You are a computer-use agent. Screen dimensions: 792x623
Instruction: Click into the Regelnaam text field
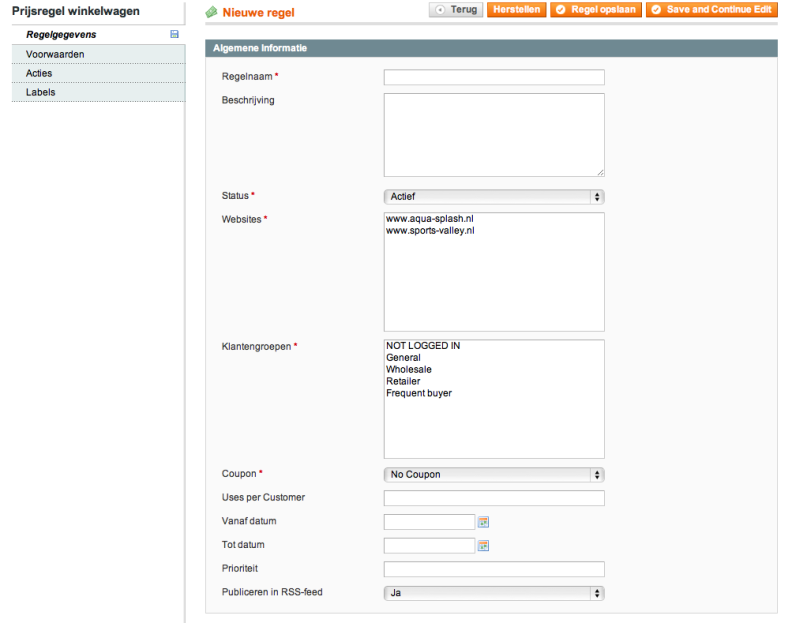click(x=494, y=78)
